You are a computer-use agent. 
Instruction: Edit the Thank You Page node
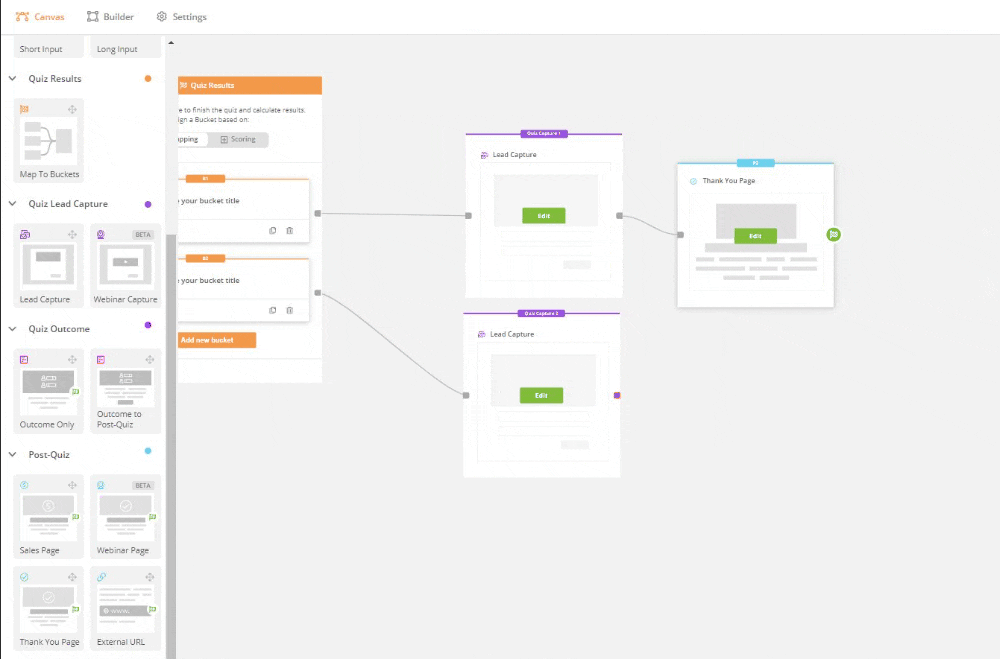(x=755, y=236)
